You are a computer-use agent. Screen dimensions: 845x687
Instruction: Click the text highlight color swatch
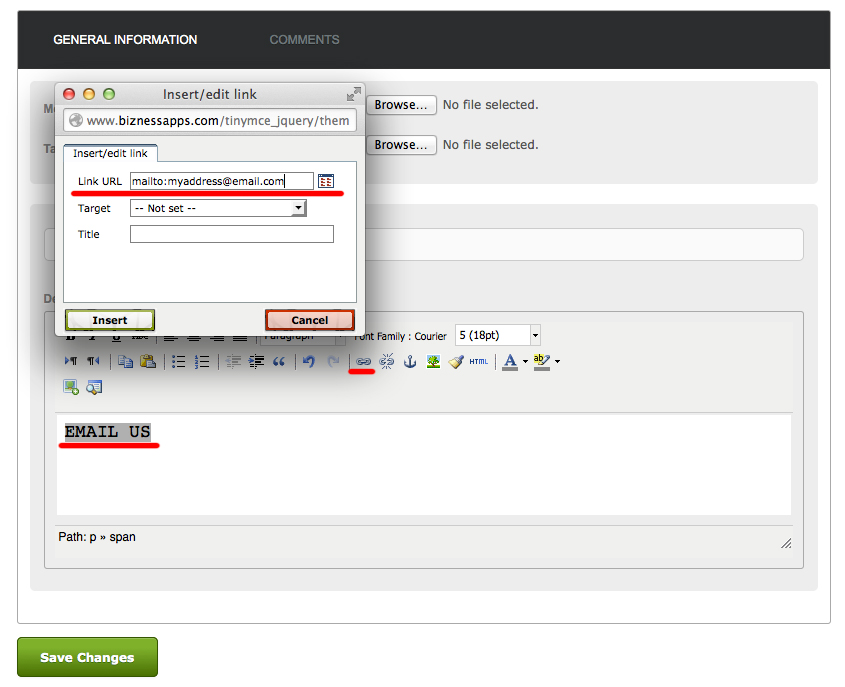click(x=541, y=361)
